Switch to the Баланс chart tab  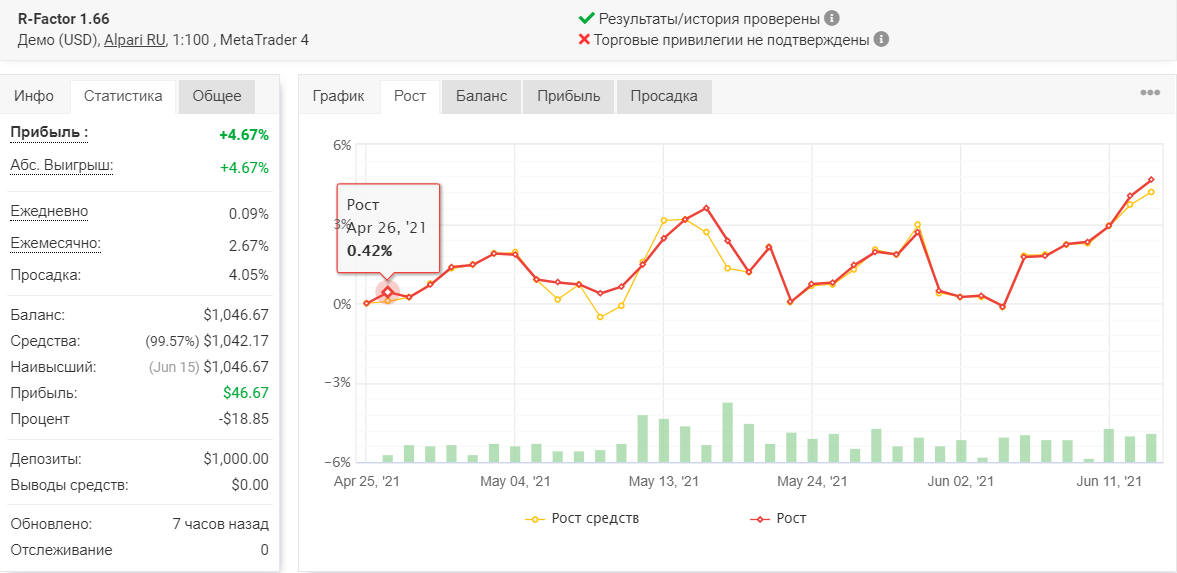click(482, 96)
